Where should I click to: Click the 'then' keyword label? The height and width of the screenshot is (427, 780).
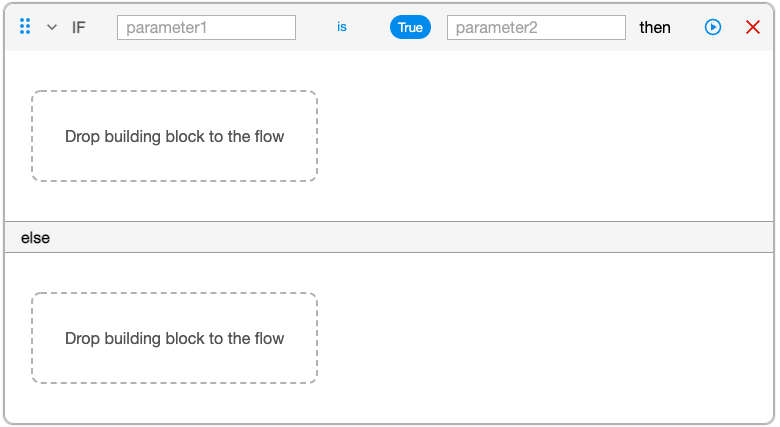[655, 27]
